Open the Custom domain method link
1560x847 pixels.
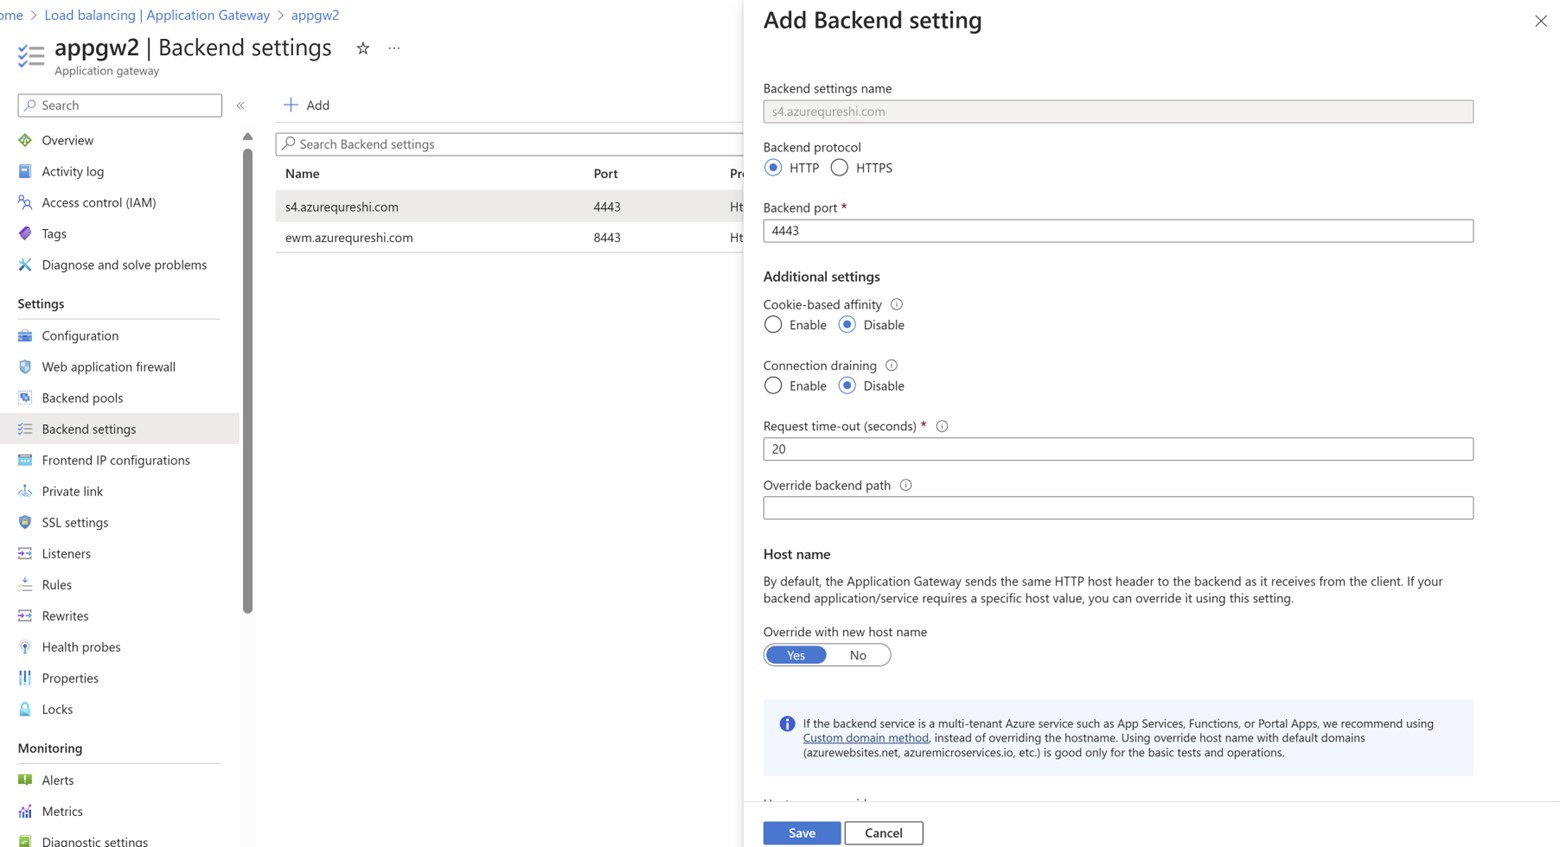click(x=865, y=738)
